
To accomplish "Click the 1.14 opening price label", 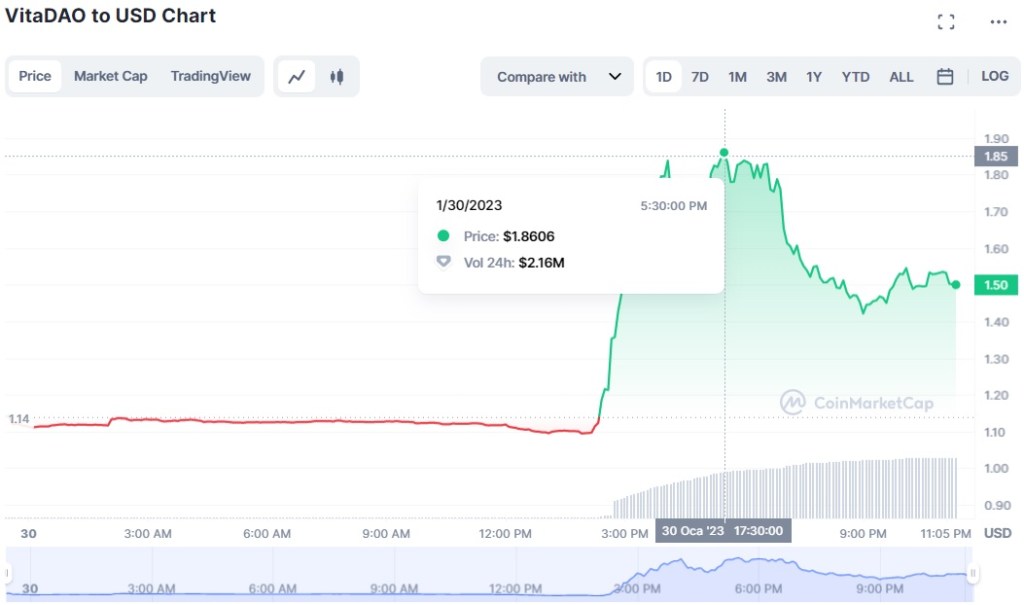I will (x=18, y=419).
